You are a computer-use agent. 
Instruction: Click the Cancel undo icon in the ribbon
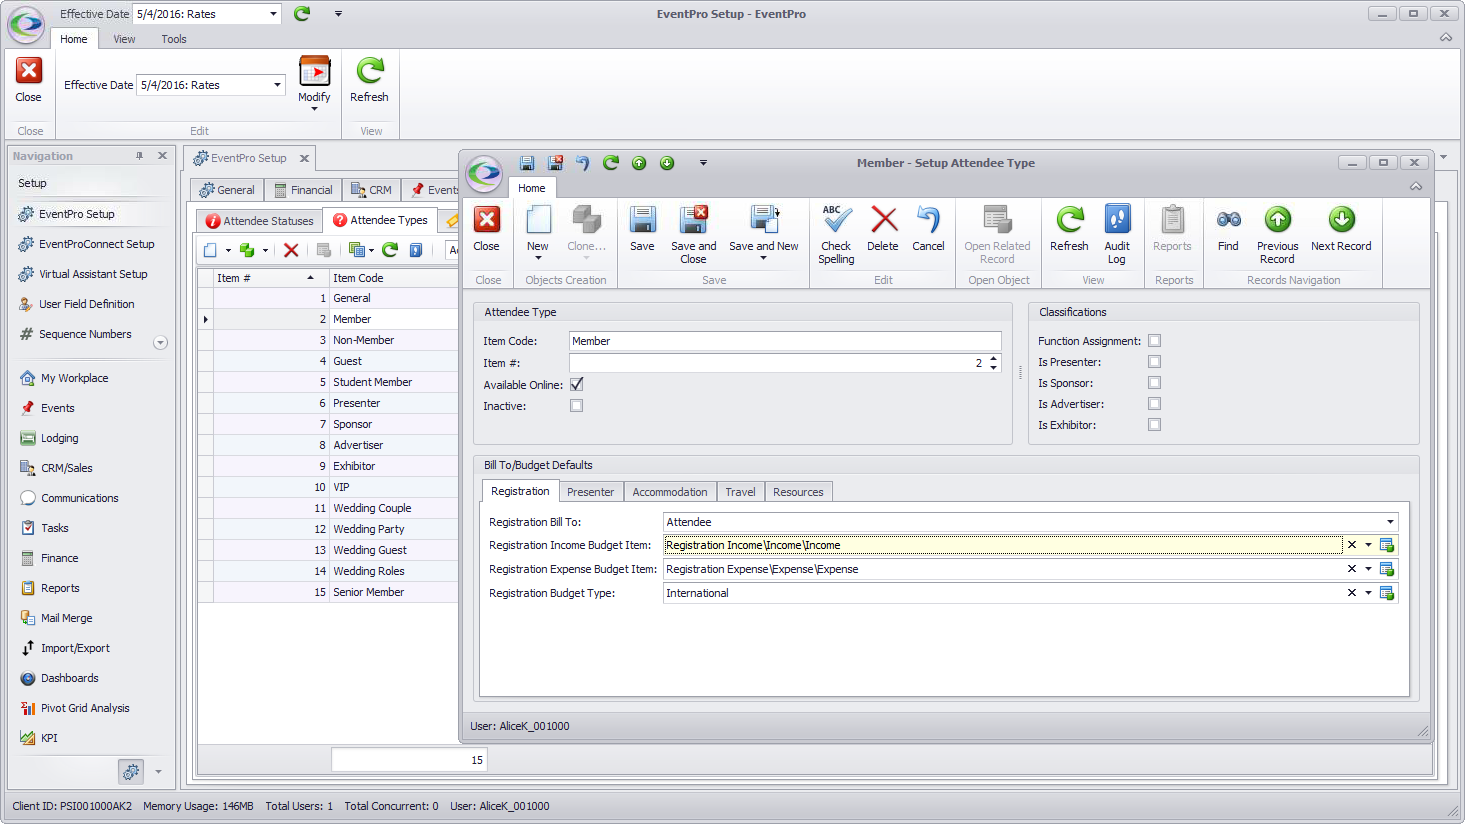928,220
